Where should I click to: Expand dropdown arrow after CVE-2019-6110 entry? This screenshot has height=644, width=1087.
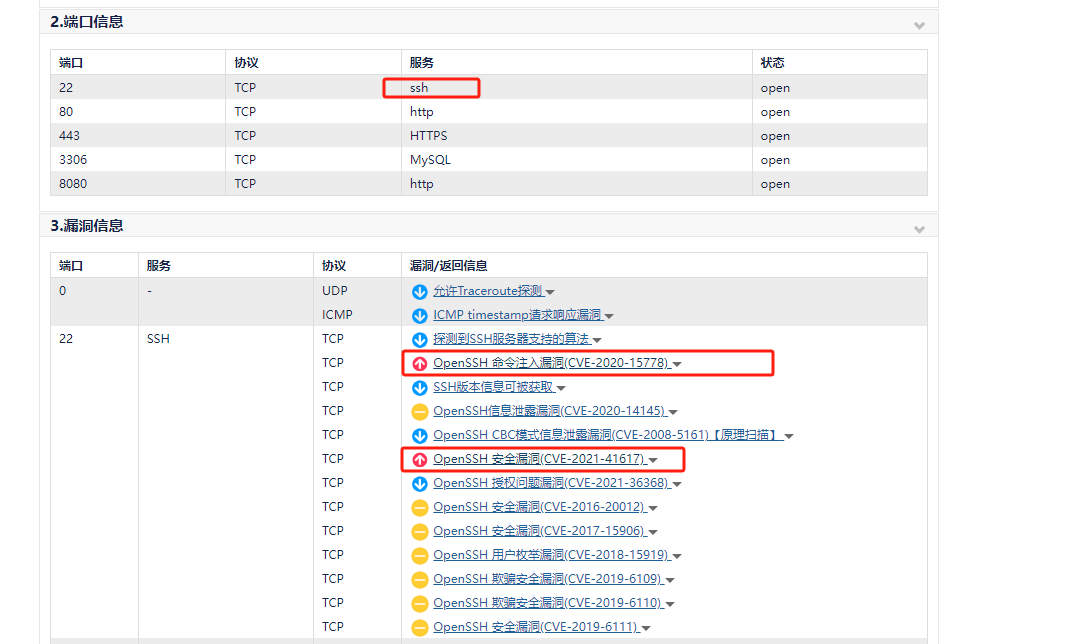click(670, 604)
